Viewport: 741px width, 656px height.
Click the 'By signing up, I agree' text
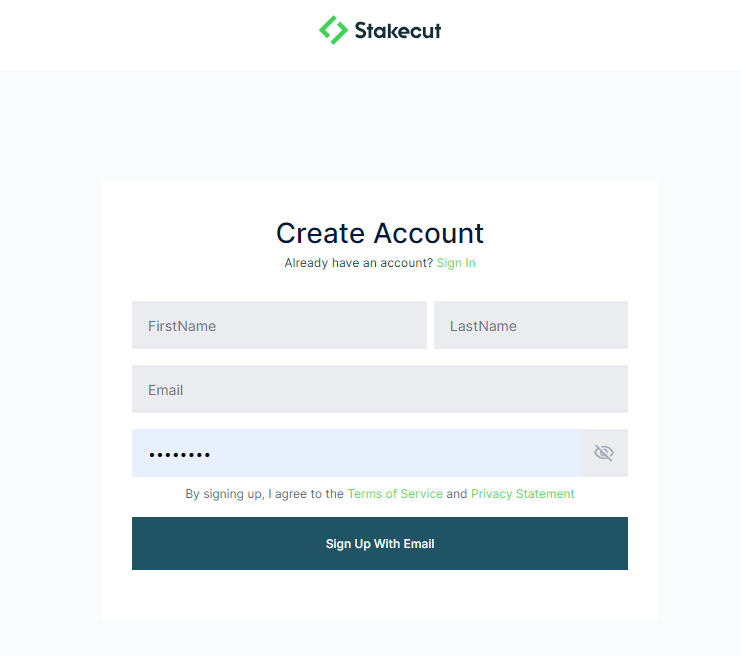[x=264, y=494]
